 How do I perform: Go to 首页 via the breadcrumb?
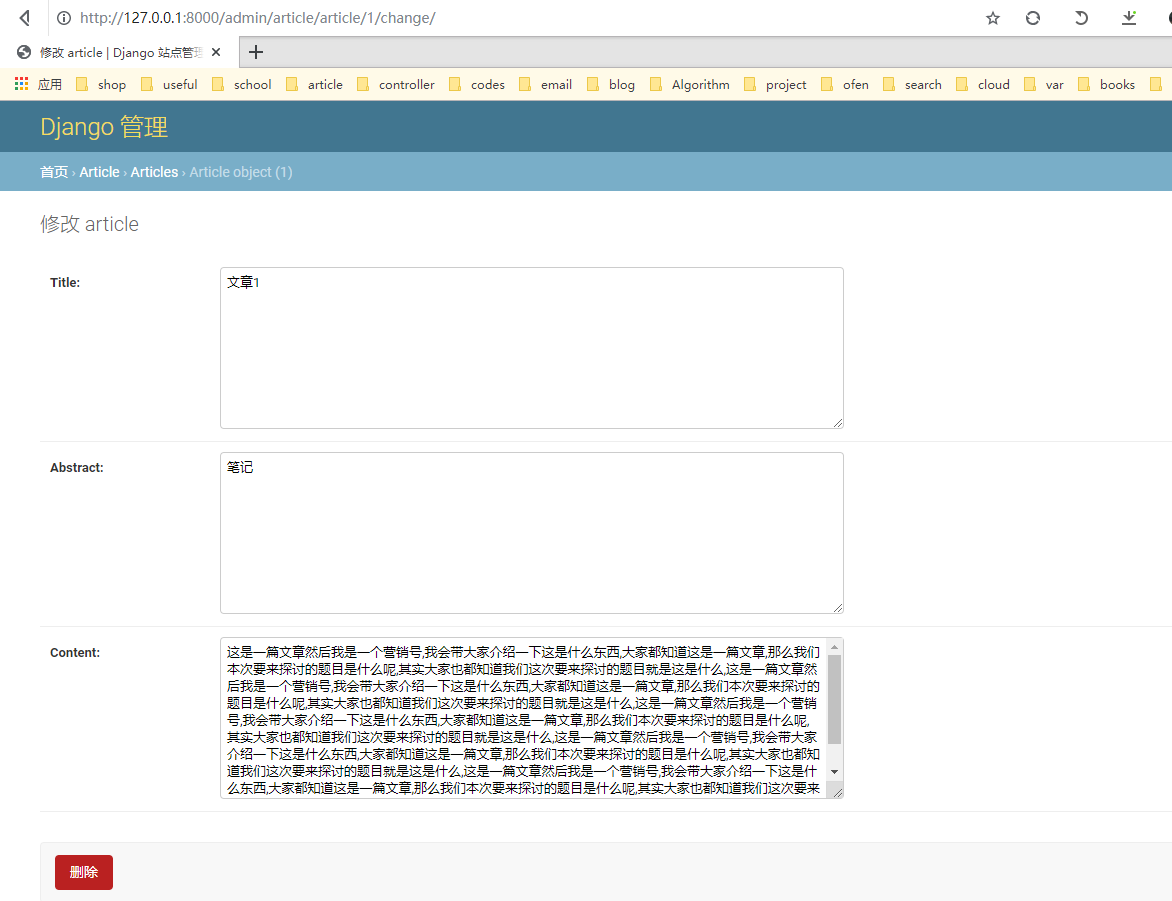coord(53,172)
